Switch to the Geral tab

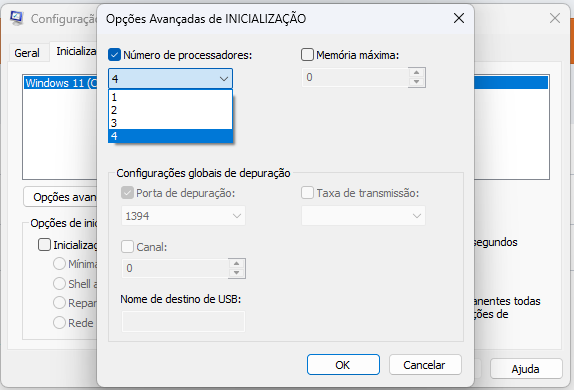coord(27,53)
